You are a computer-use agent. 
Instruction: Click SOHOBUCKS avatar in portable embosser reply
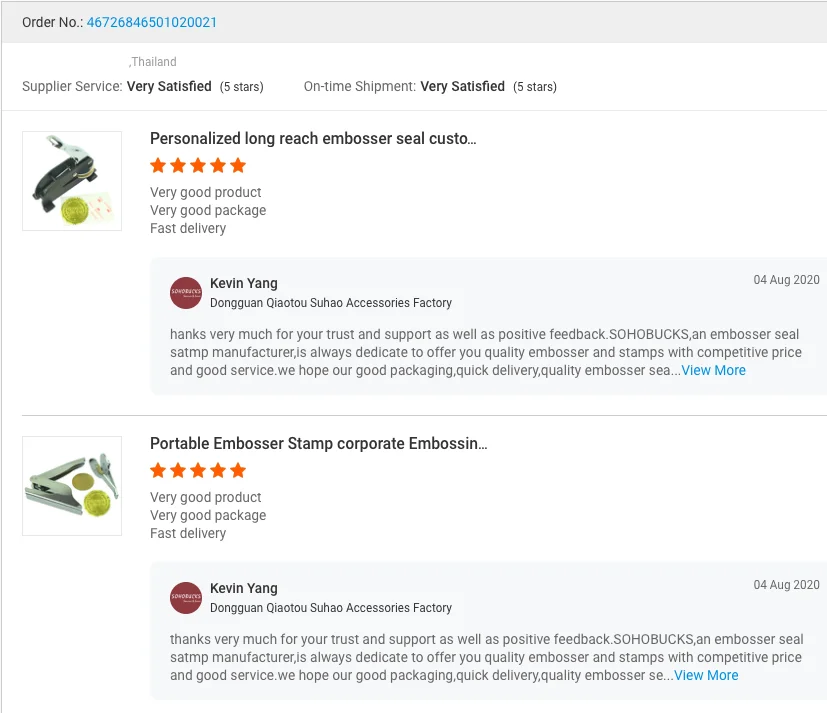point(186,598)
